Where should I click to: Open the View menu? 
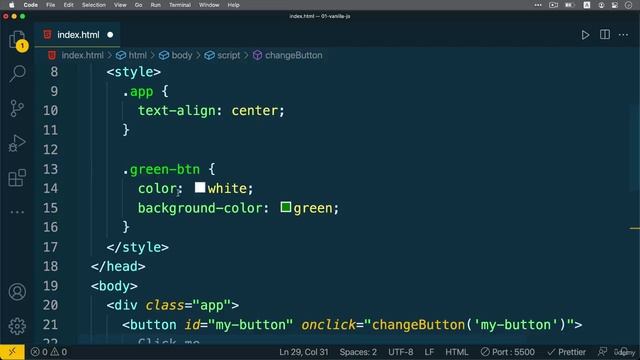(x=120, y=5)
